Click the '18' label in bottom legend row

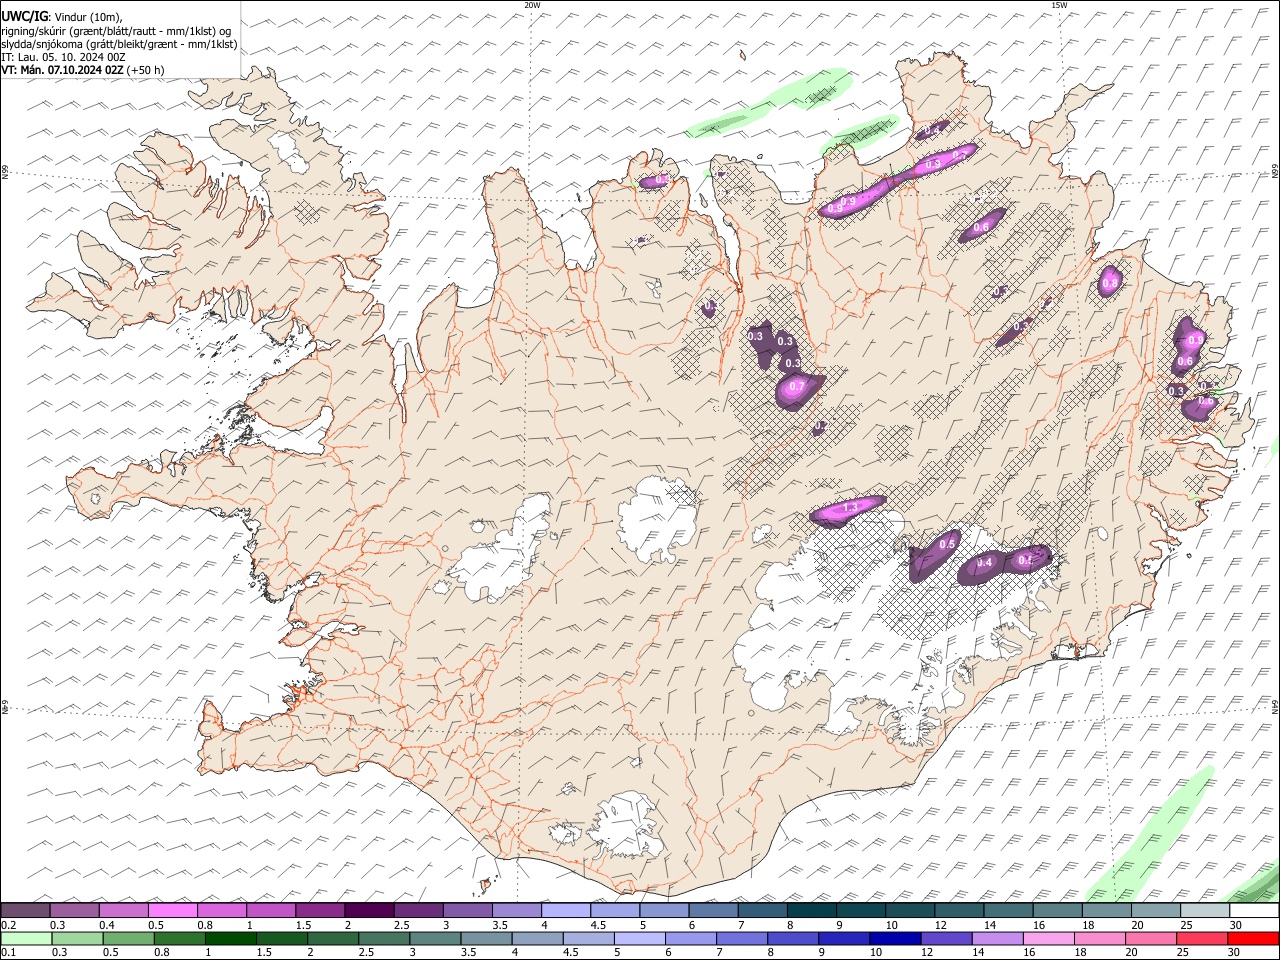pos(1082,953)
